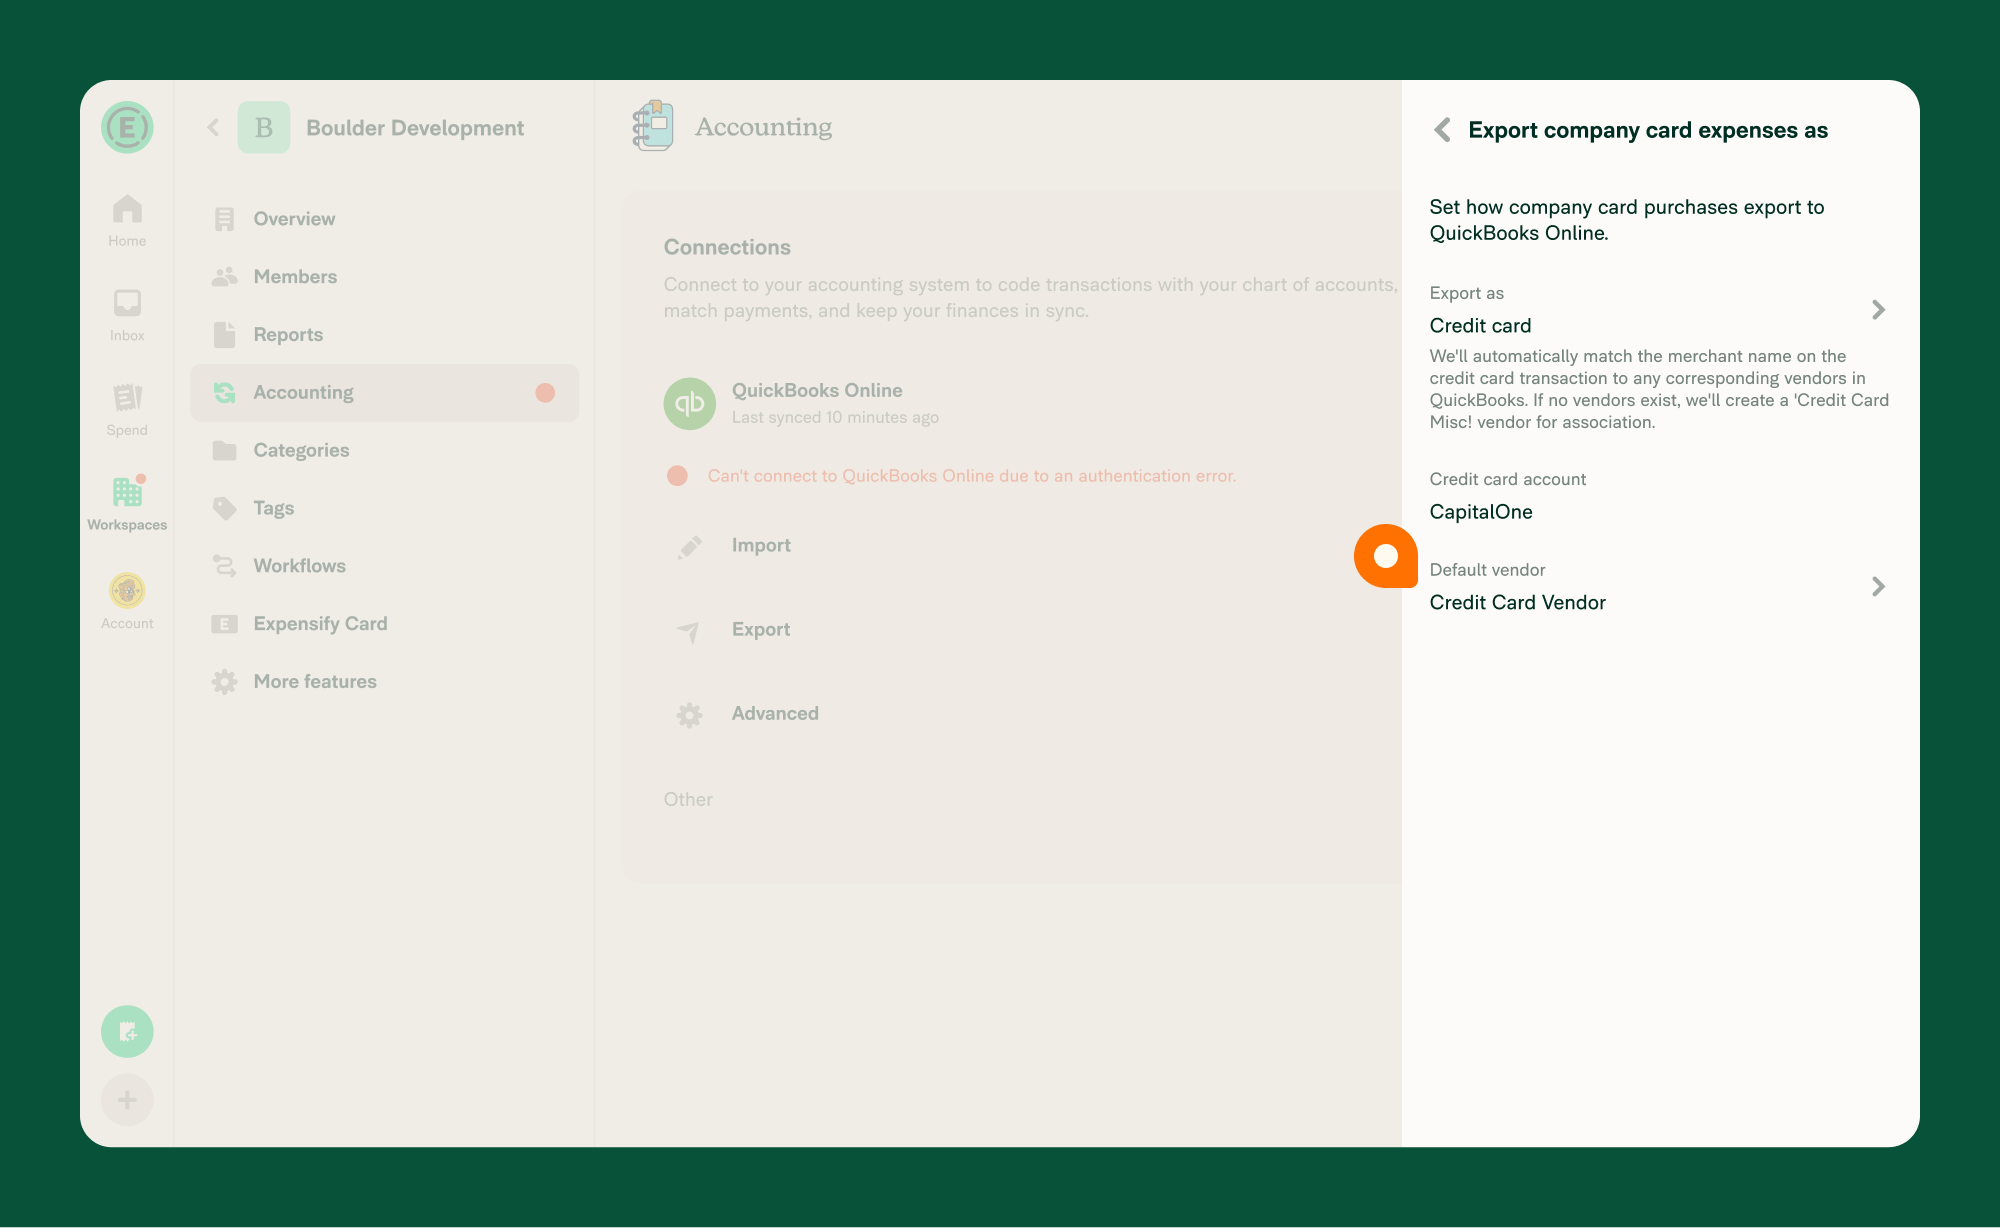
Task: Open the Overview menu item
Action: [x=385, y=219]
